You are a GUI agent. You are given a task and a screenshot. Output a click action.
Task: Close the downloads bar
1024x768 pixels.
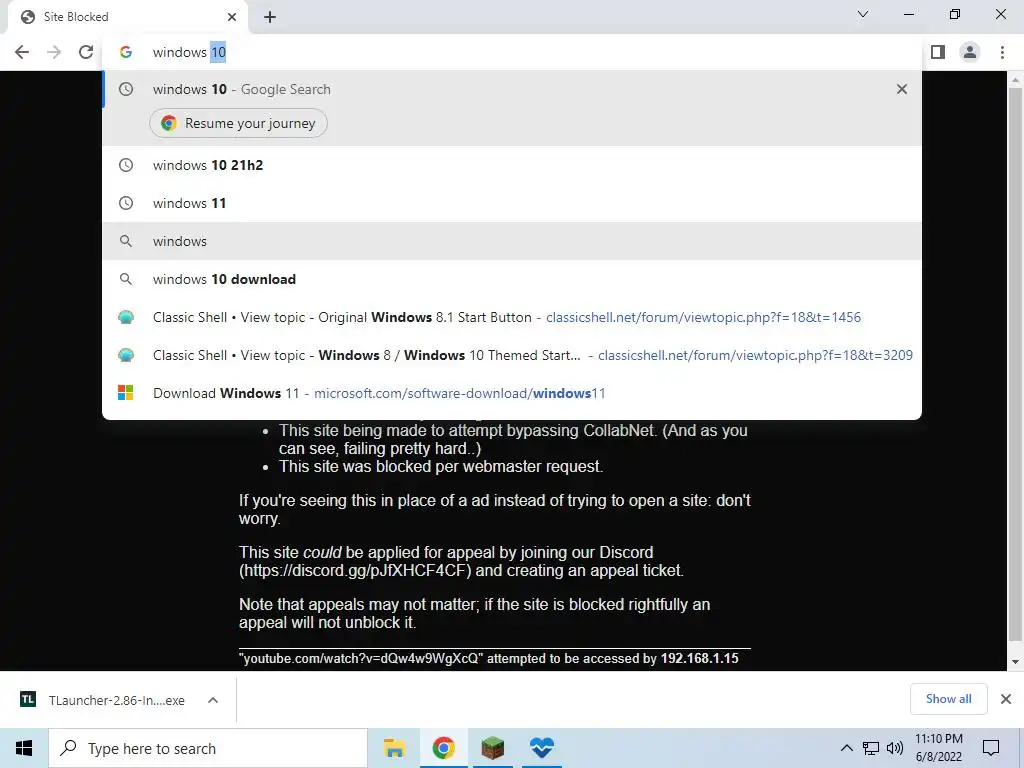[x=1006, y=699]
